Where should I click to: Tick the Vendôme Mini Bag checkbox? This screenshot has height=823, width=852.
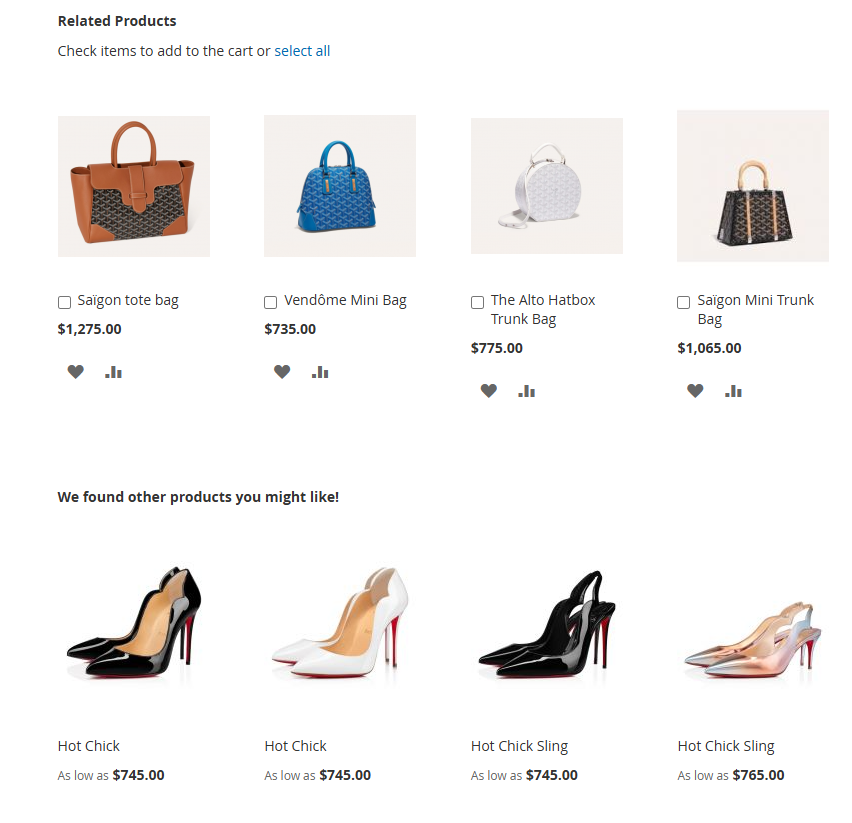[271, 302]
